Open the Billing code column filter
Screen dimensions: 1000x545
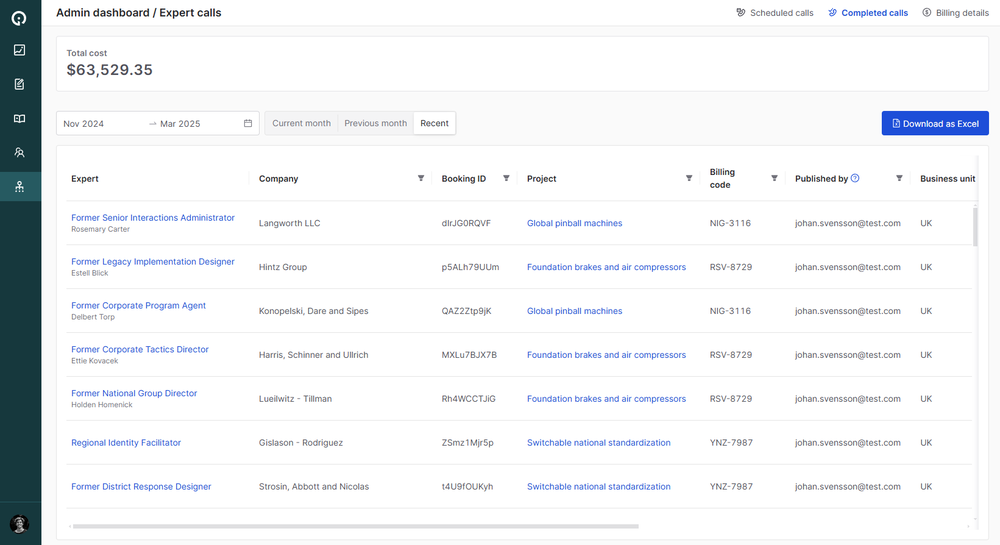[774, 178]
